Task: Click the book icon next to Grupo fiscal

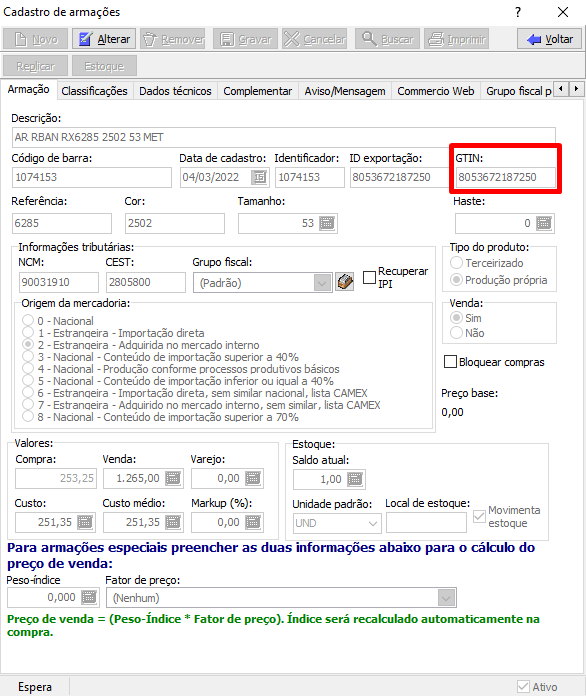Action: (x=344, y=282)
